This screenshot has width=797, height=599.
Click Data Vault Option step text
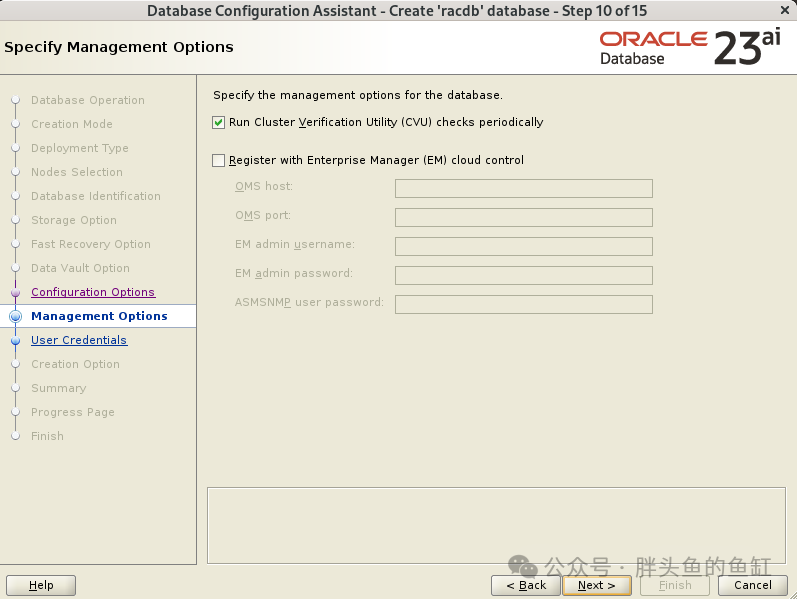(80, 268)
